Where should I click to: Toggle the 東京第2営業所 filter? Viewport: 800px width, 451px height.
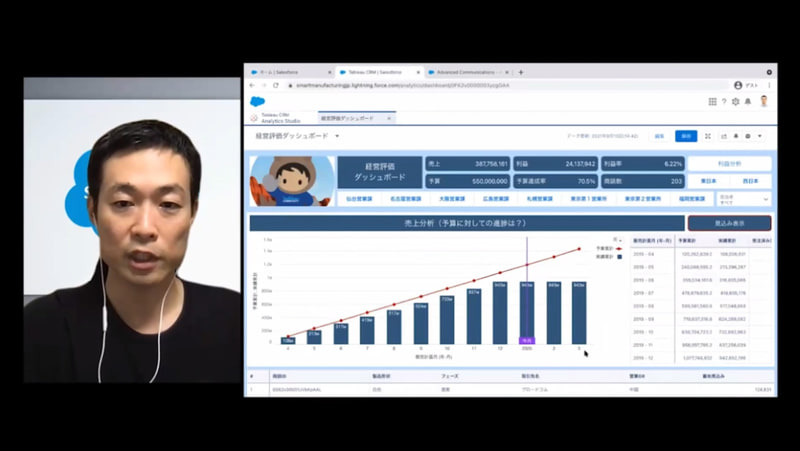pos(642,199)
